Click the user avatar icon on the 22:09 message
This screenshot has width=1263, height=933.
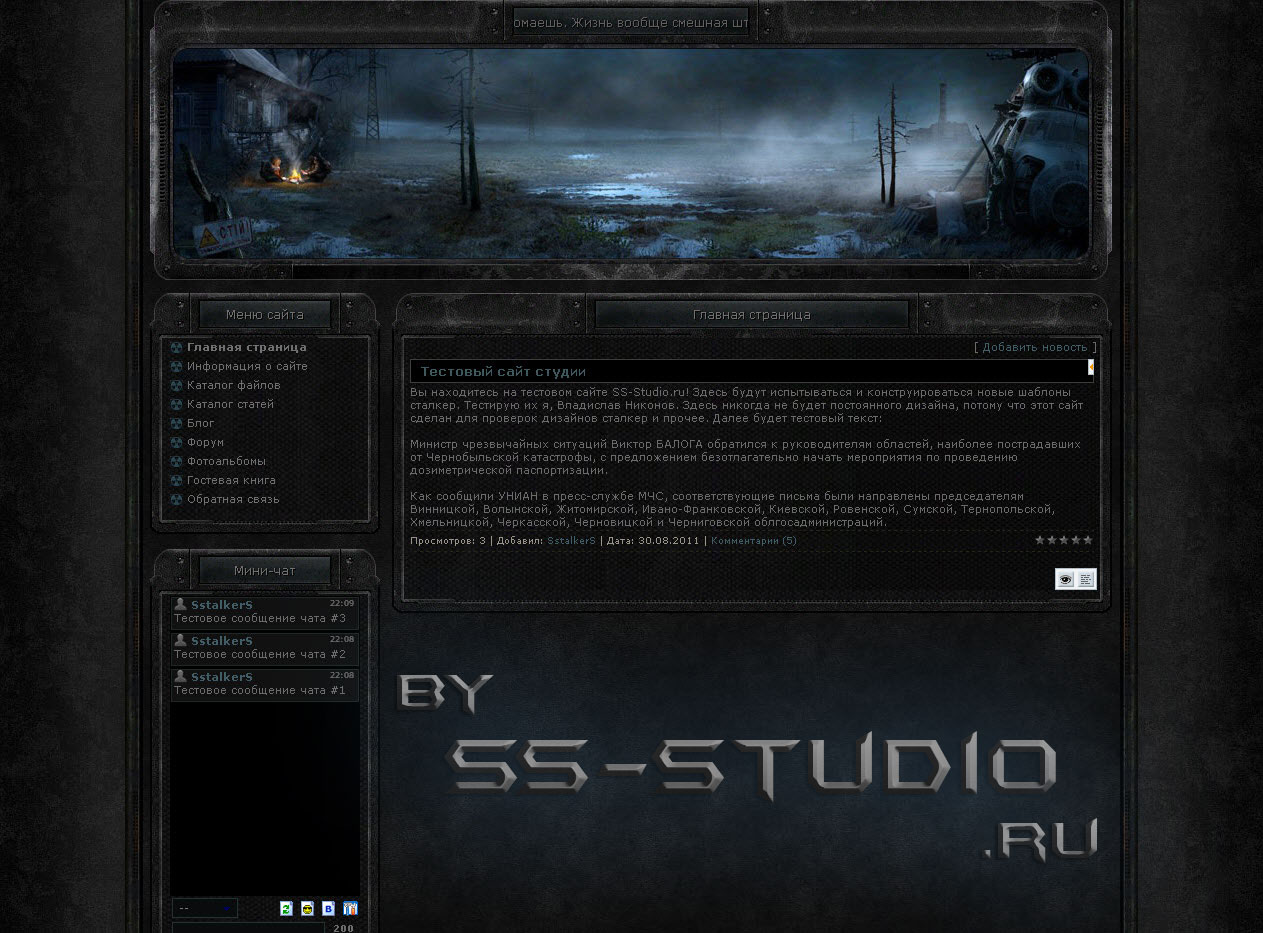(180, 604)
